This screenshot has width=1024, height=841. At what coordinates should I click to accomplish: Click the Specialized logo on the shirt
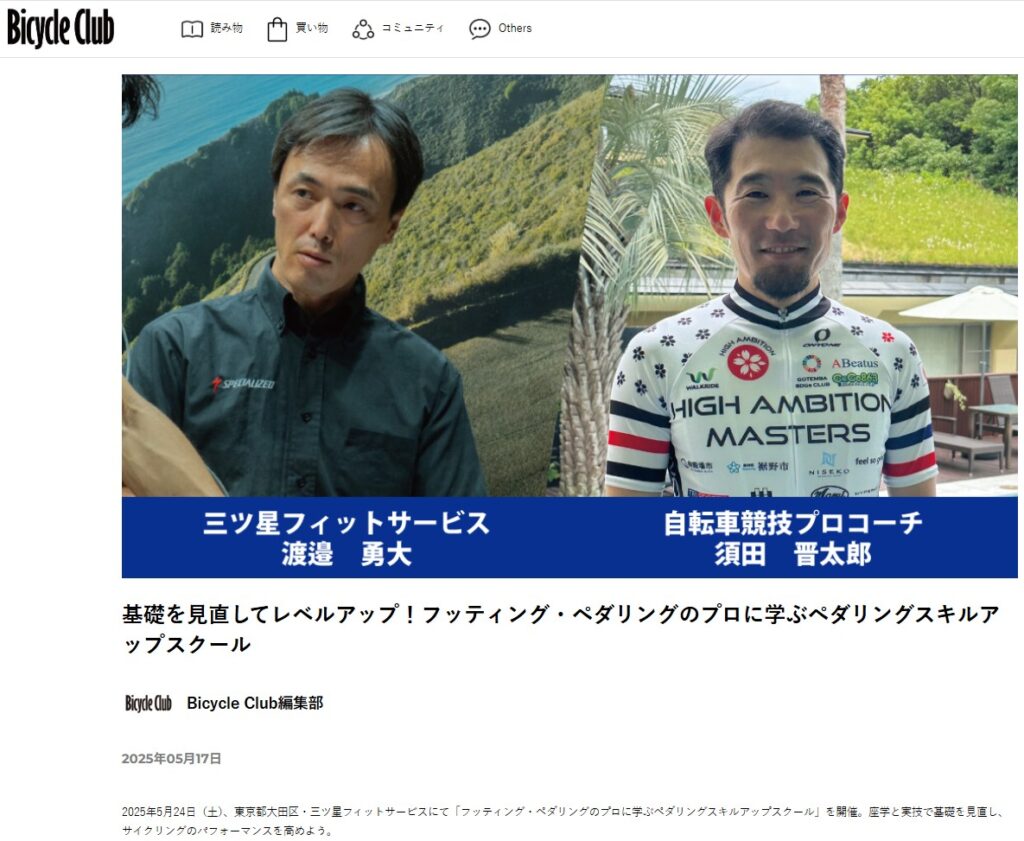click(244, 383)
